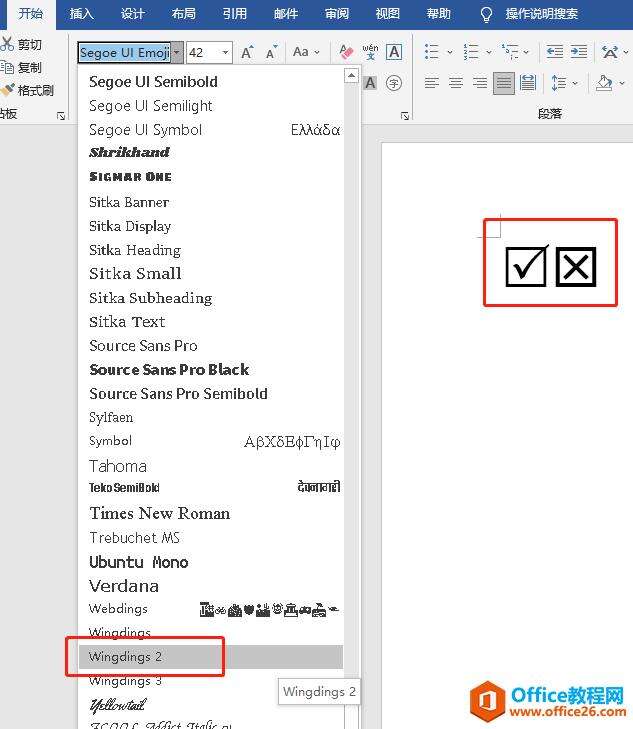Screen dimensions: 633x729
Task: Open the Asian layout (A with arrows) tool
Action: 610,52
